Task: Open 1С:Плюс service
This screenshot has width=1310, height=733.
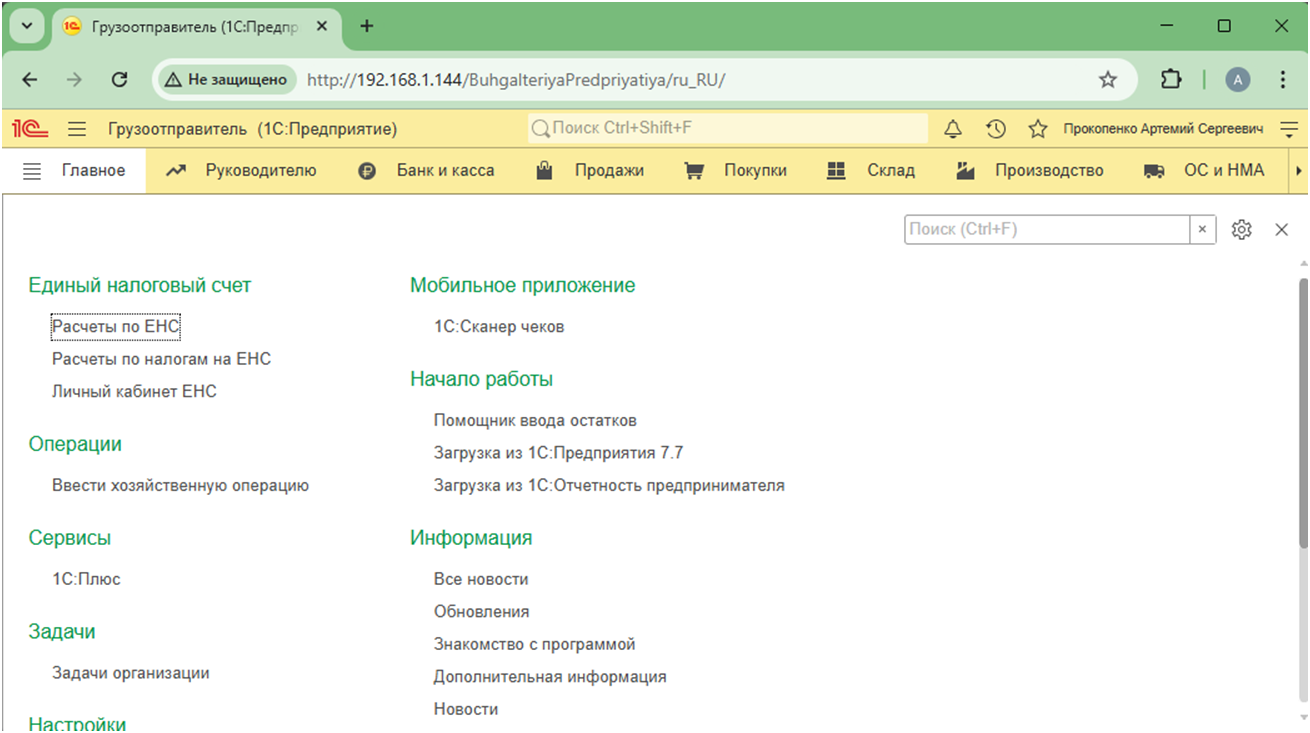Action: pos(86,579)
